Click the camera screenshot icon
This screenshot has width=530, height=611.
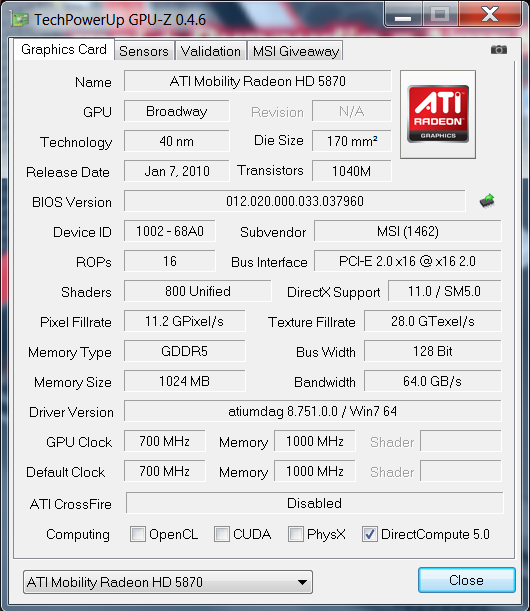click(x=498, y=49)
